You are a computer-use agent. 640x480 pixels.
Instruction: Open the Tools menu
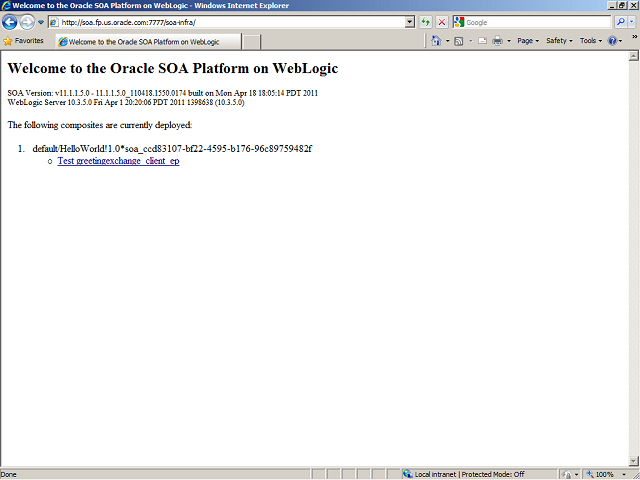pos(591,41)
